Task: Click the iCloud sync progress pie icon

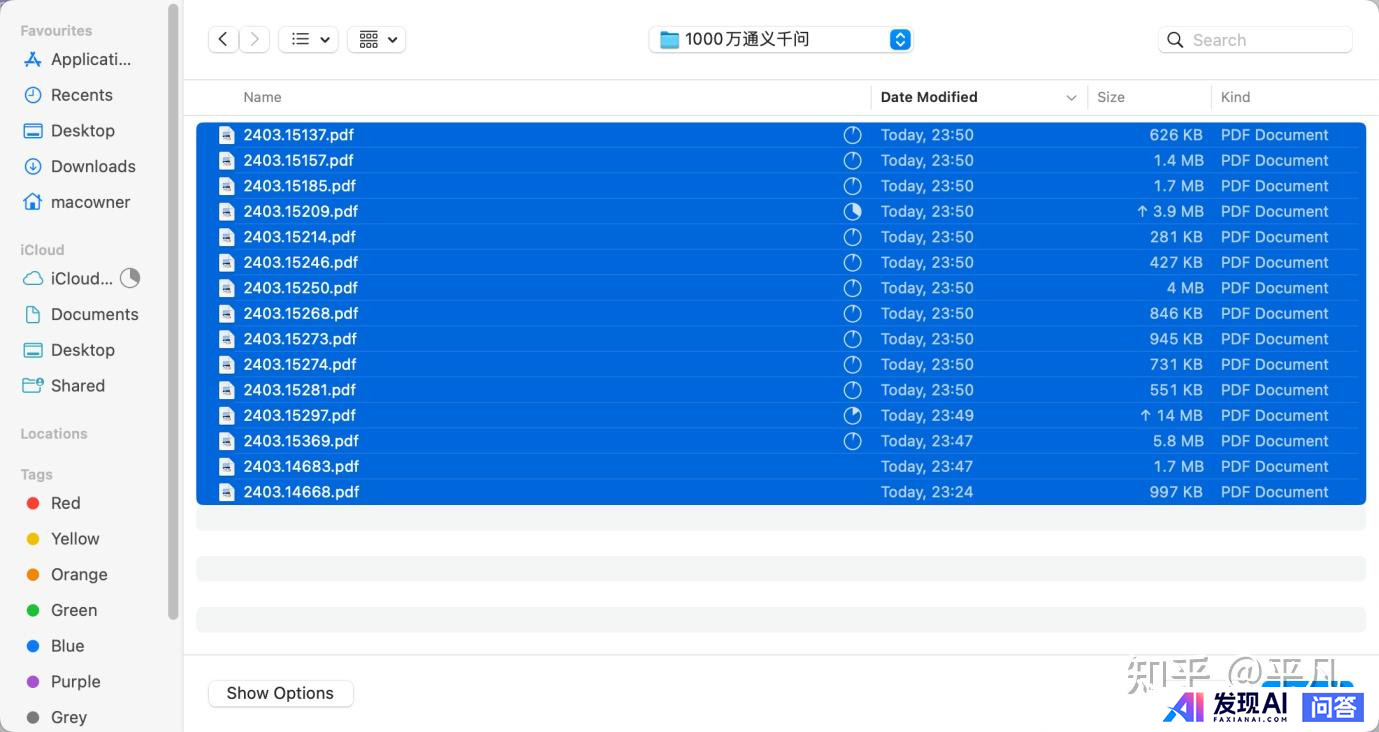Action: [x=130, y=278]
